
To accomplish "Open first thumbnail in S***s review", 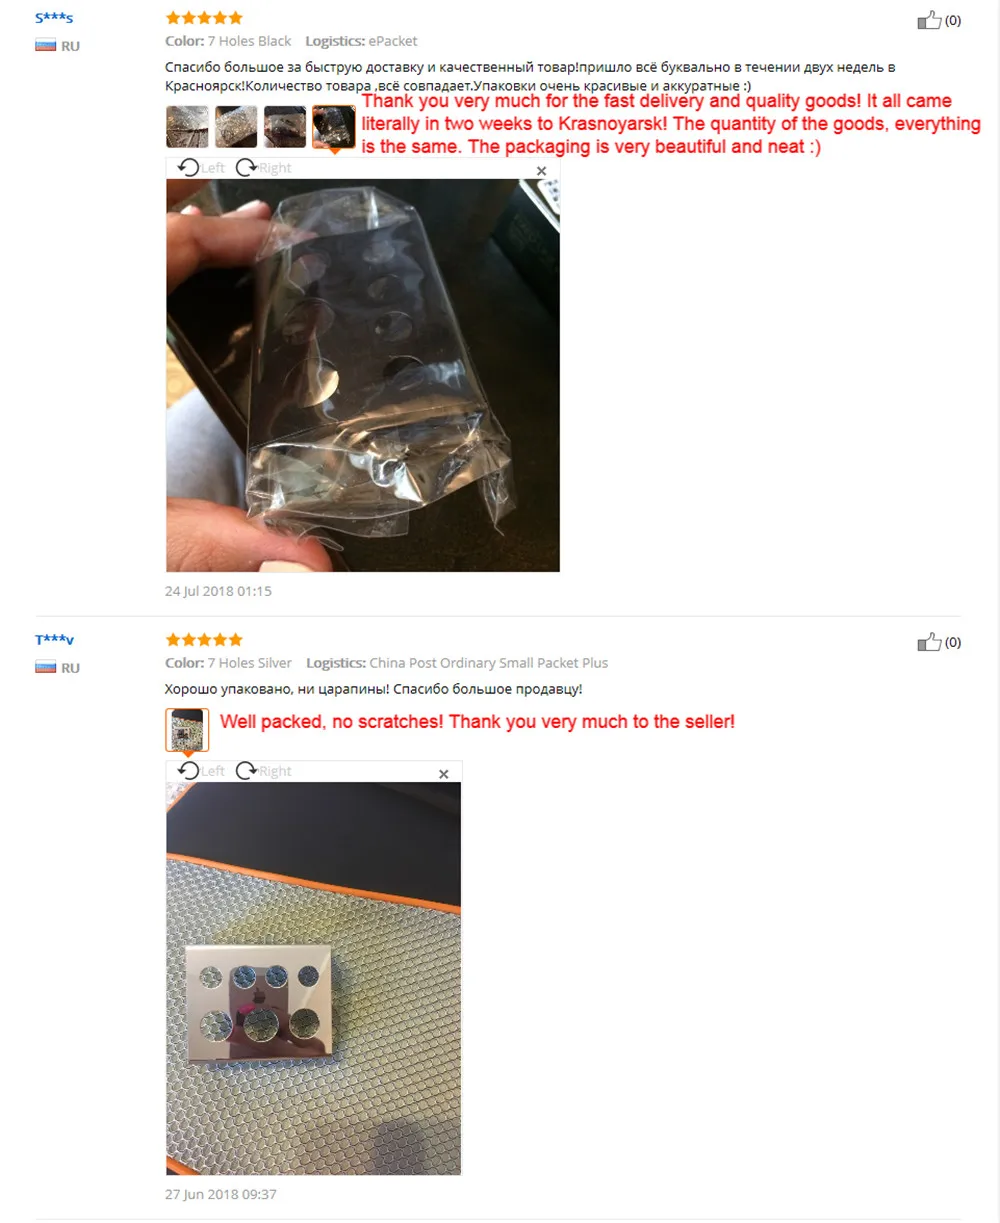I will click(187, 127).
